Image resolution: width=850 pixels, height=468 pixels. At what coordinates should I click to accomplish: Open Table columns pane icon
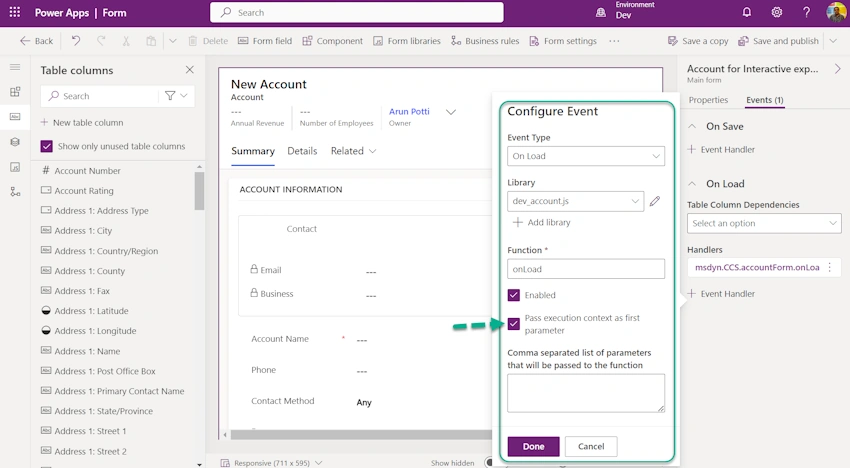point(15,117)
